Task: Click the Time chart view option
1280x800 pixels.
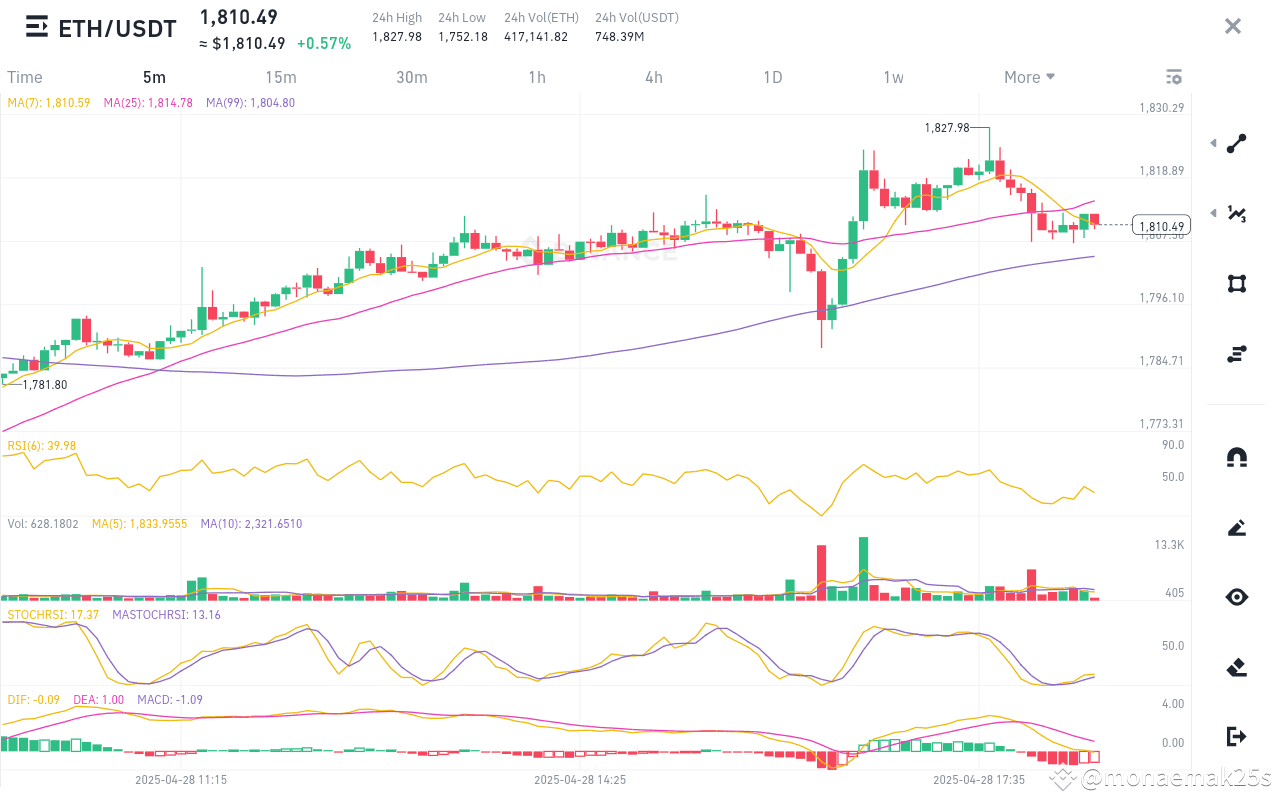Action: (x=25, y=77)
